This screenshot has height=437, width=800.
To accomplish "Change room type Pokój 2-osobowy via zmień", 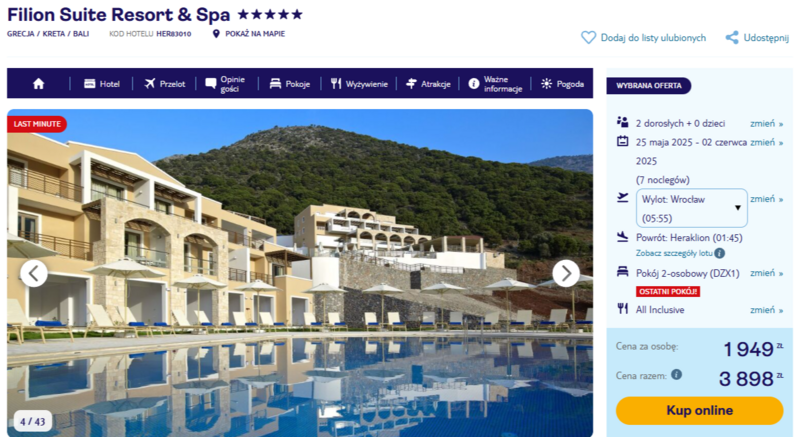I will coord(766,273).
